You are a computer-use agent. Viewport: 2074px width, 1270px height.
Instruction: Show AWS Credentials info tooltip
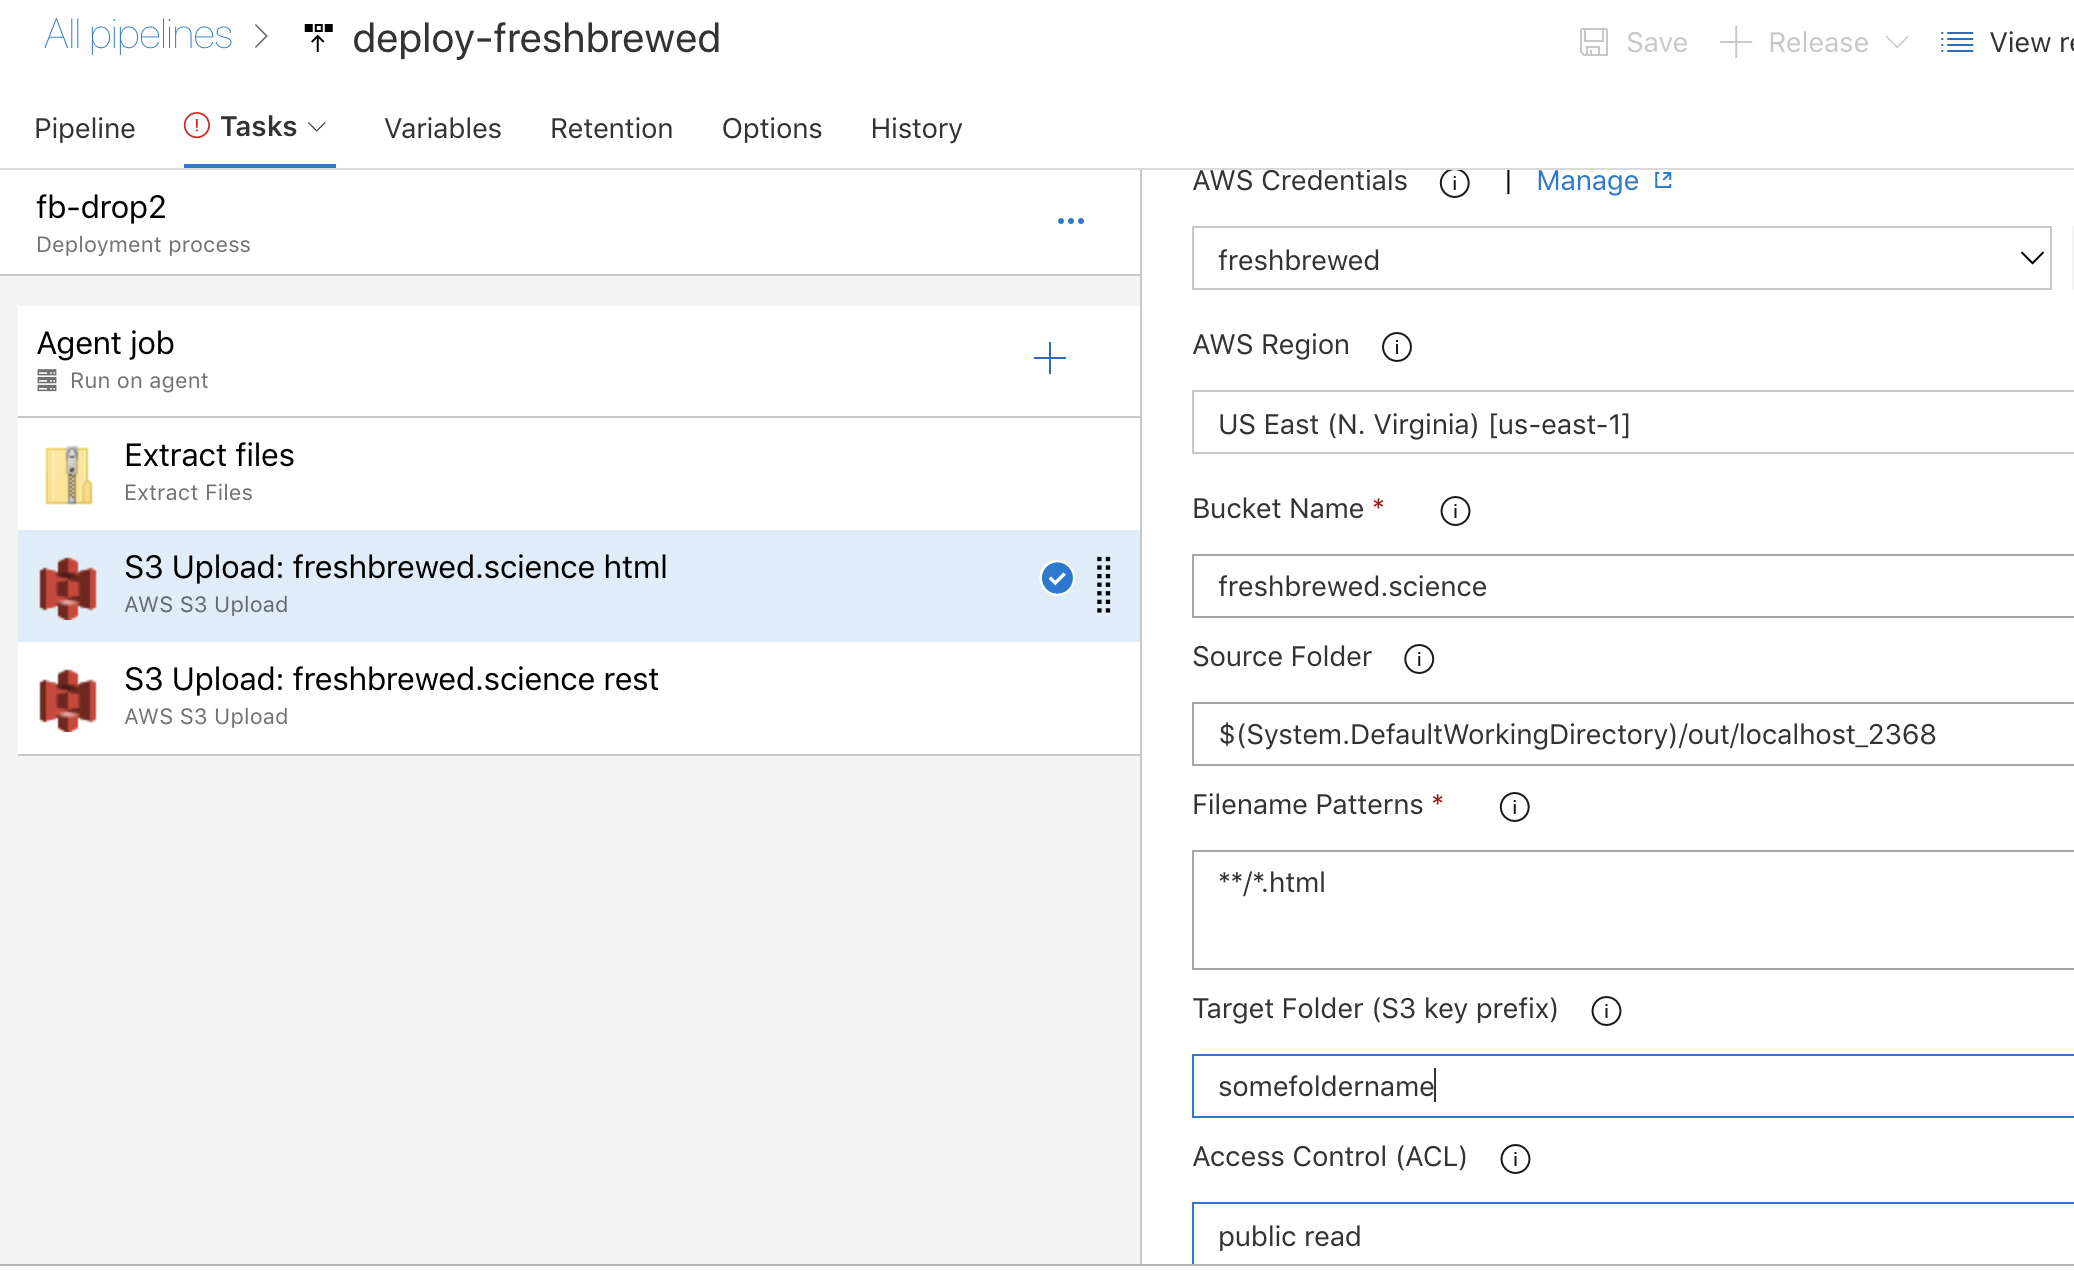point(1454,183)
